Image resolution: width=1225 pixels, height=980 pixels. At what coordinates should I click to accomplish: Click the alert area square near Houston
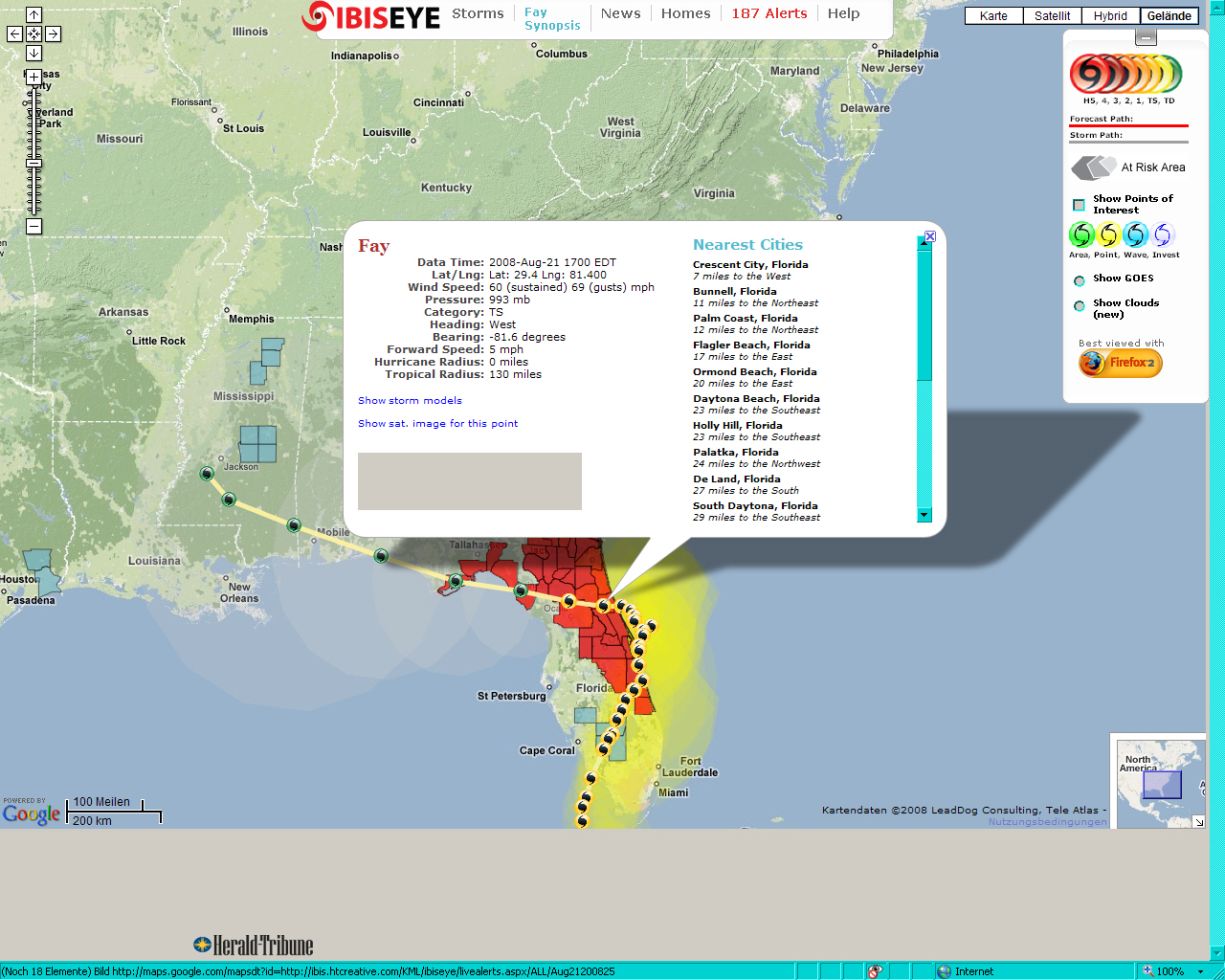(x=42, y=572)
